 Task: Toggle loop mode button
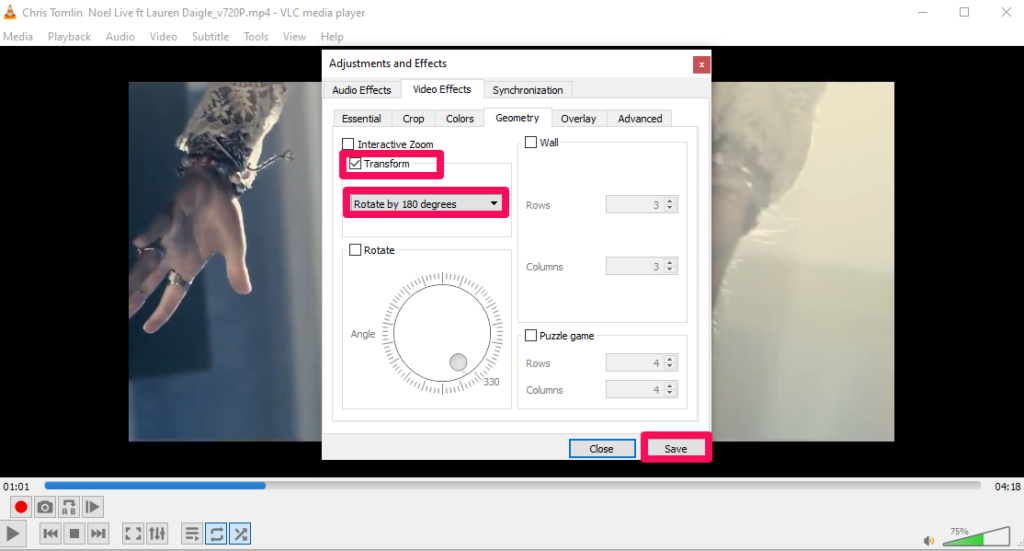point(216,533)
